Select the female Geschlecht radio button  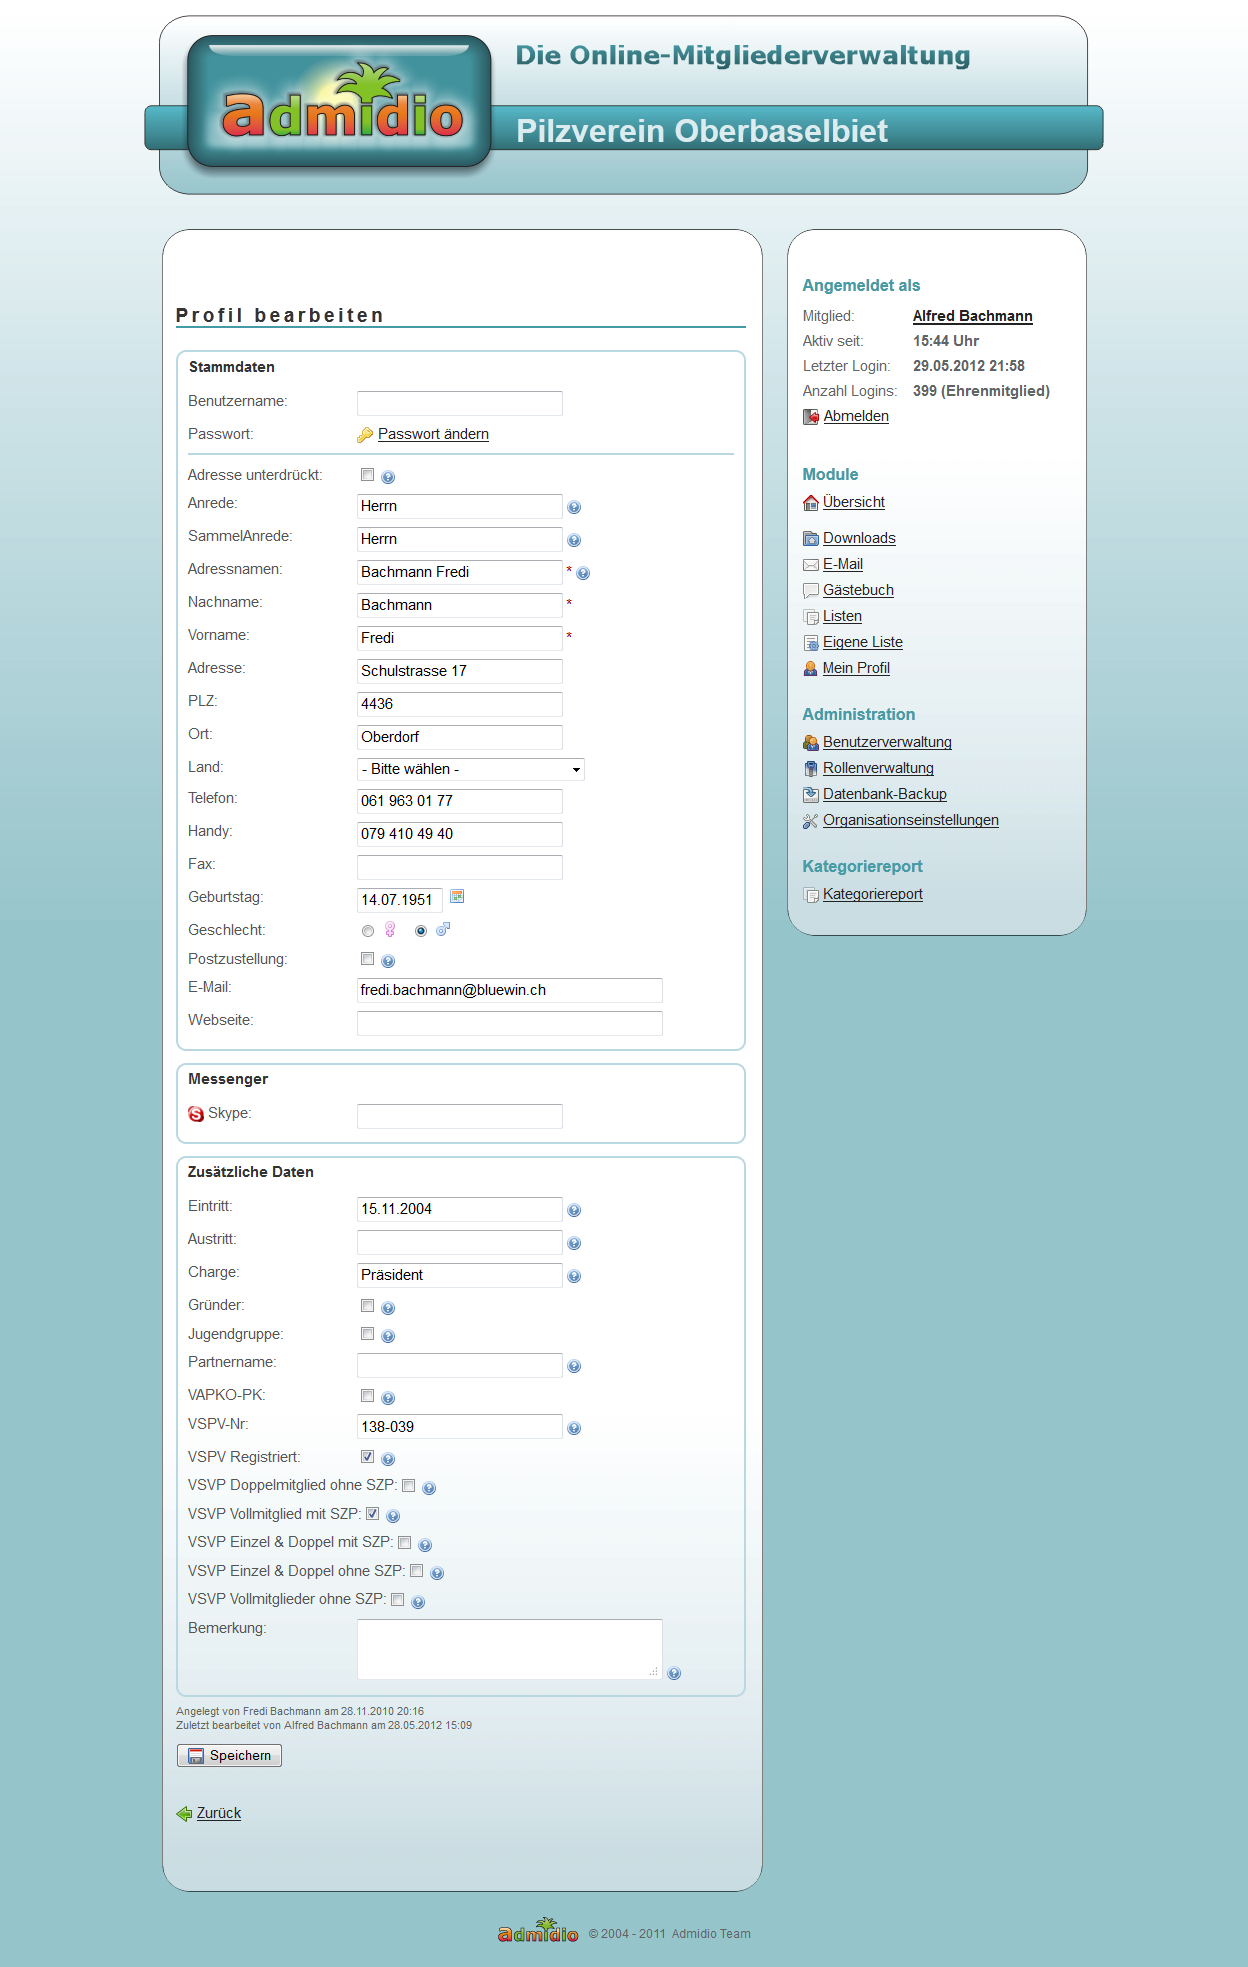tap(368, 931)
